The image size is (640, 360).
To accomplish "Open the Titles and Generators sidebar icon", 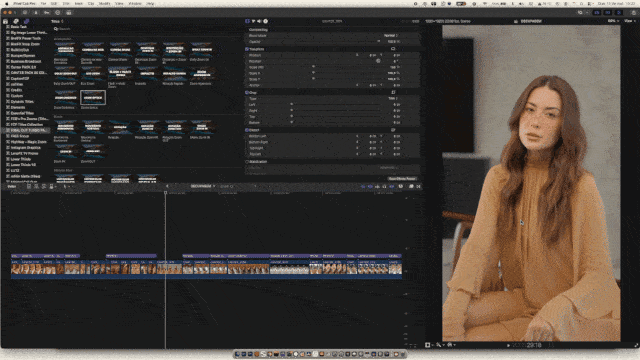I will 26,21.
